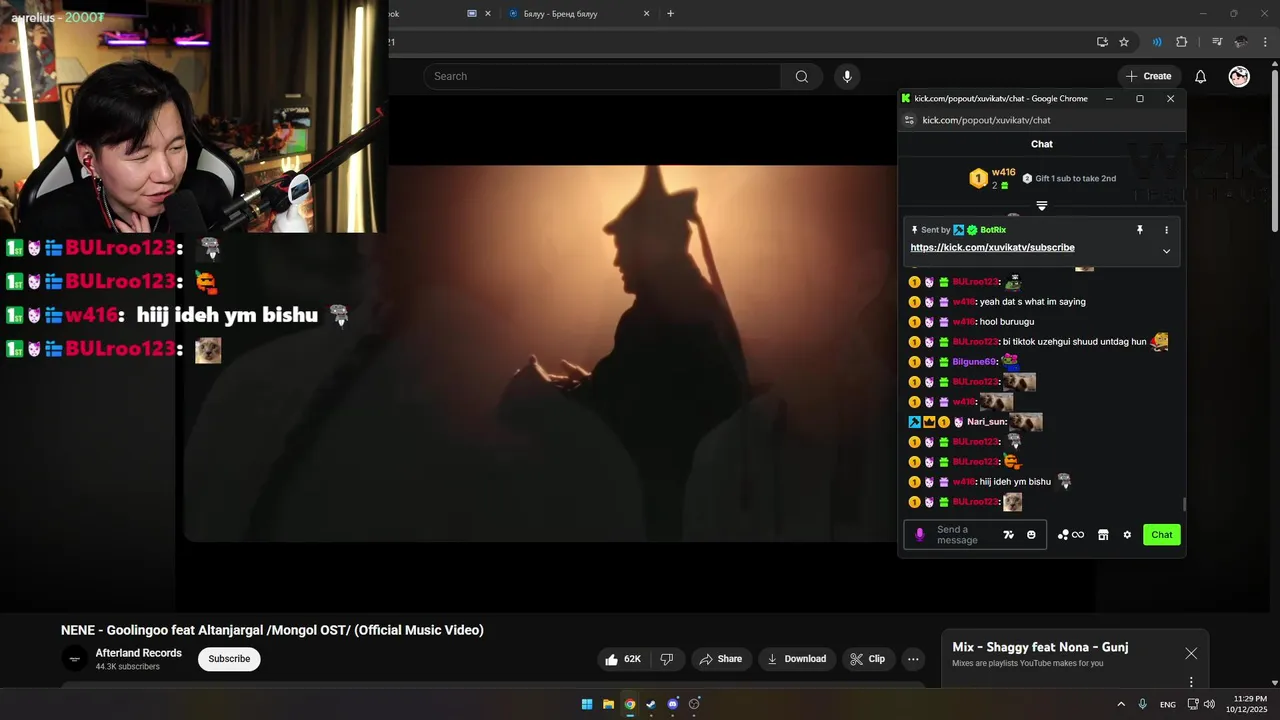This screenshot has width=1280, height=720.
Task: Collapse the gift leaderboard arrow in chat
Action: tap(1042, 206)
